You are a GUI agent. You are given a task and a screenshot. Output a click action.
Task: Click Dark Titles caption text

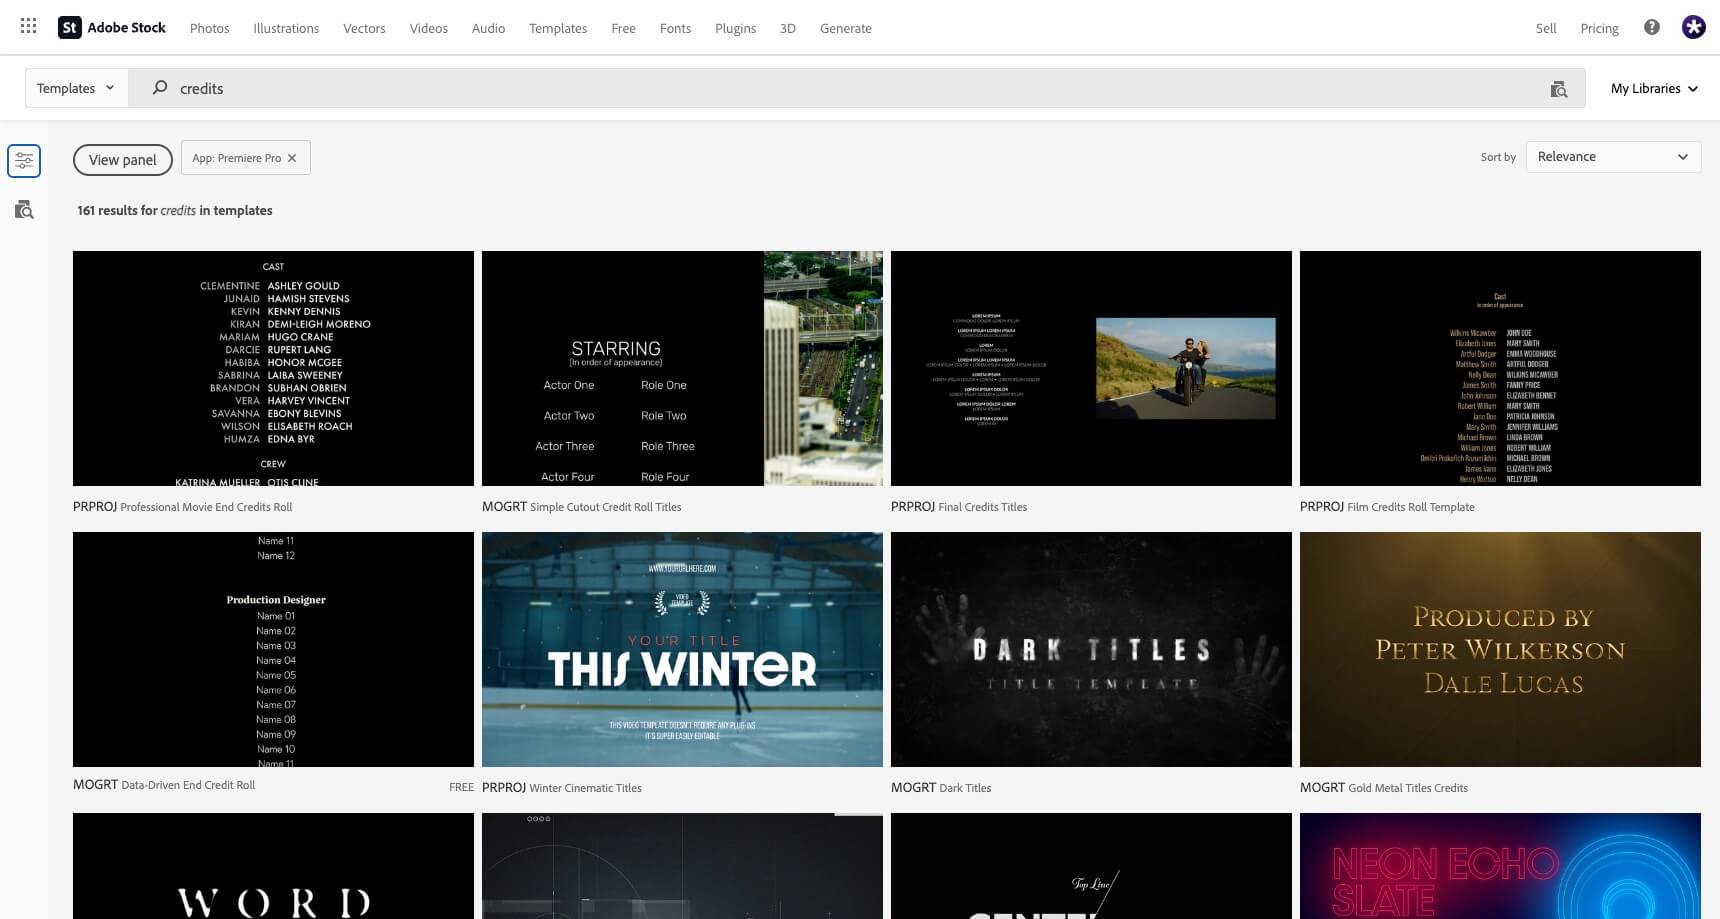tap(965, 788)
